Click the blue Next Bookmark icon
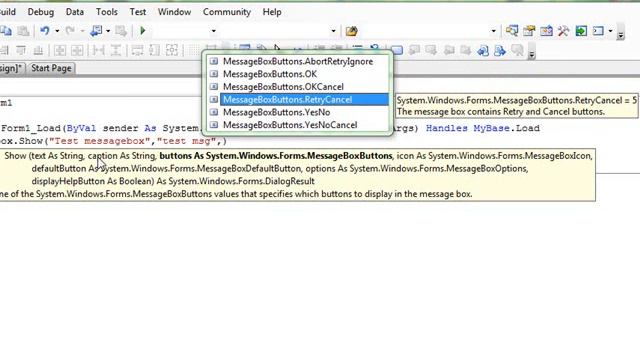 [500, 51]
